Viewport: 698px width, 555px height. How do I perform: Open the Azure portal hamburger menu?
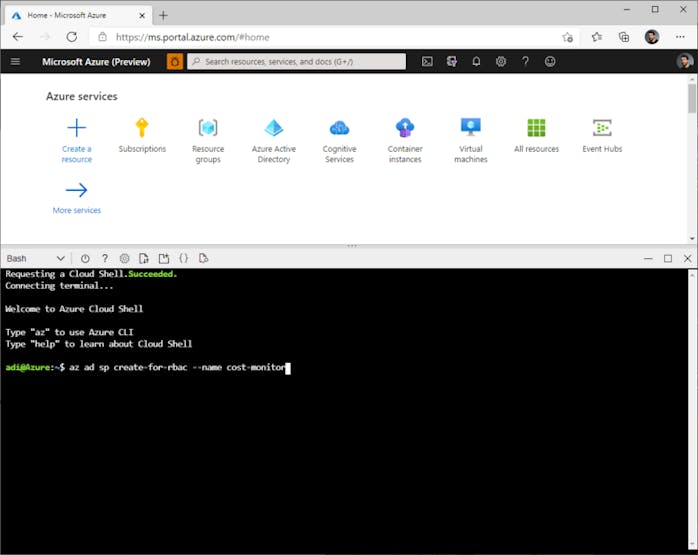click(x=16, y=61)
